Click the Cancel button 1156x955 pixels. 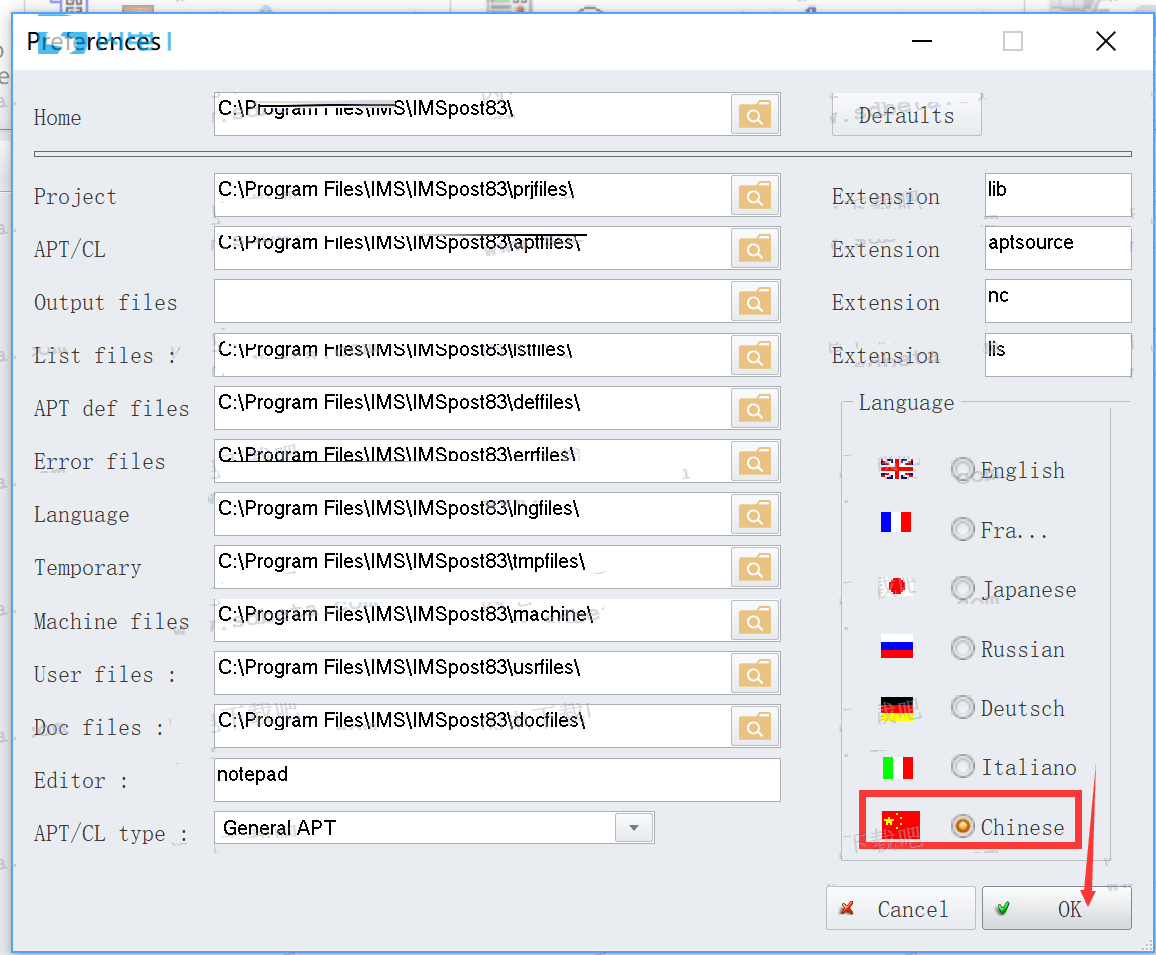pos(901,909)
